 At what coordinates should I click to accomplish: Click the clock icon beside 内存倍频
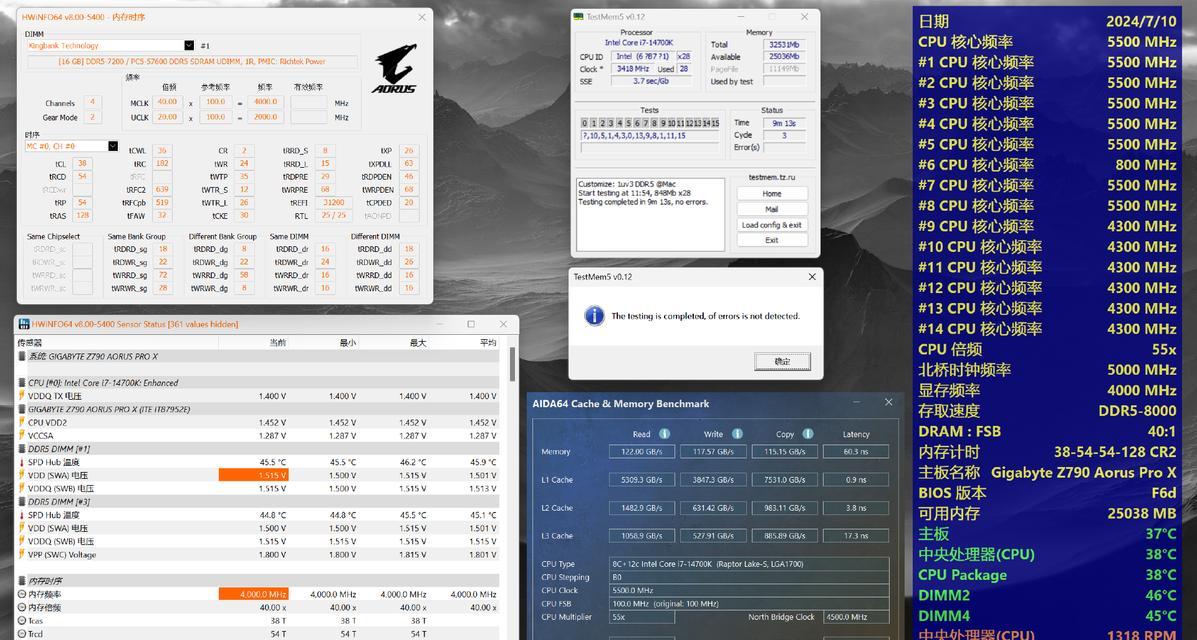pos(21,607)
